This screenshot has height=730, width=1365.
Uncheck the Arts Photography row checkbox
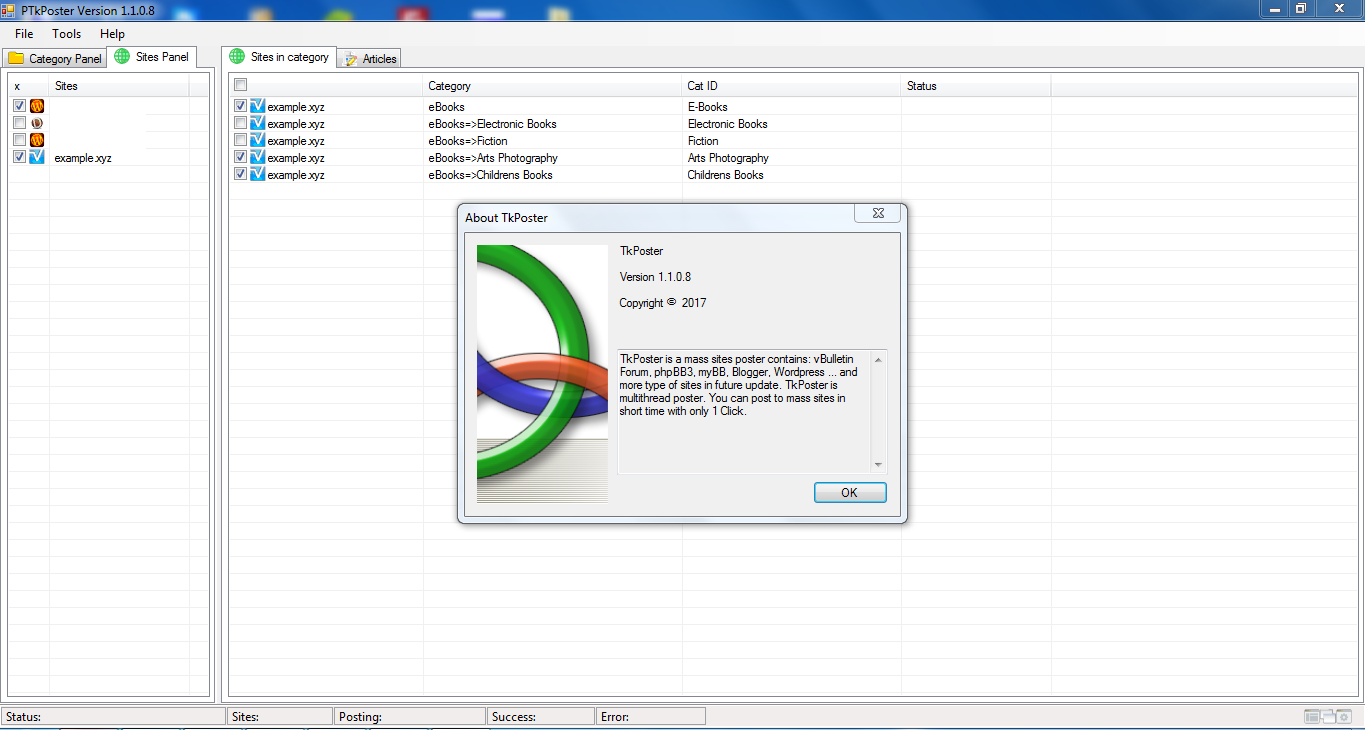(240, 157)
